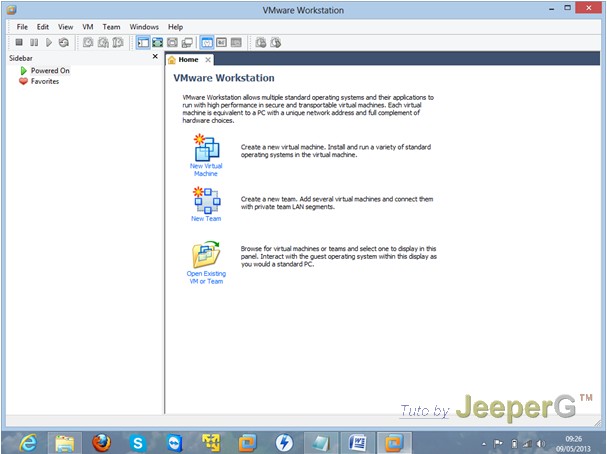Click the Reset virtual machine toolbar icon
Viewport: 607px width, 454px height.
(x=64, y=42)
